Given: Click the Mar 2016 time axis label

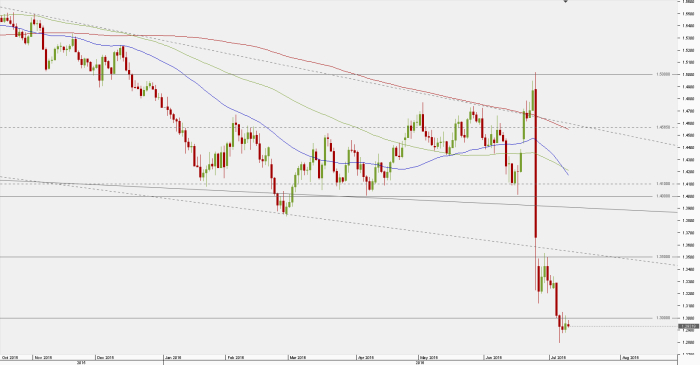Looking at the screenshot, I should [297, 357].
